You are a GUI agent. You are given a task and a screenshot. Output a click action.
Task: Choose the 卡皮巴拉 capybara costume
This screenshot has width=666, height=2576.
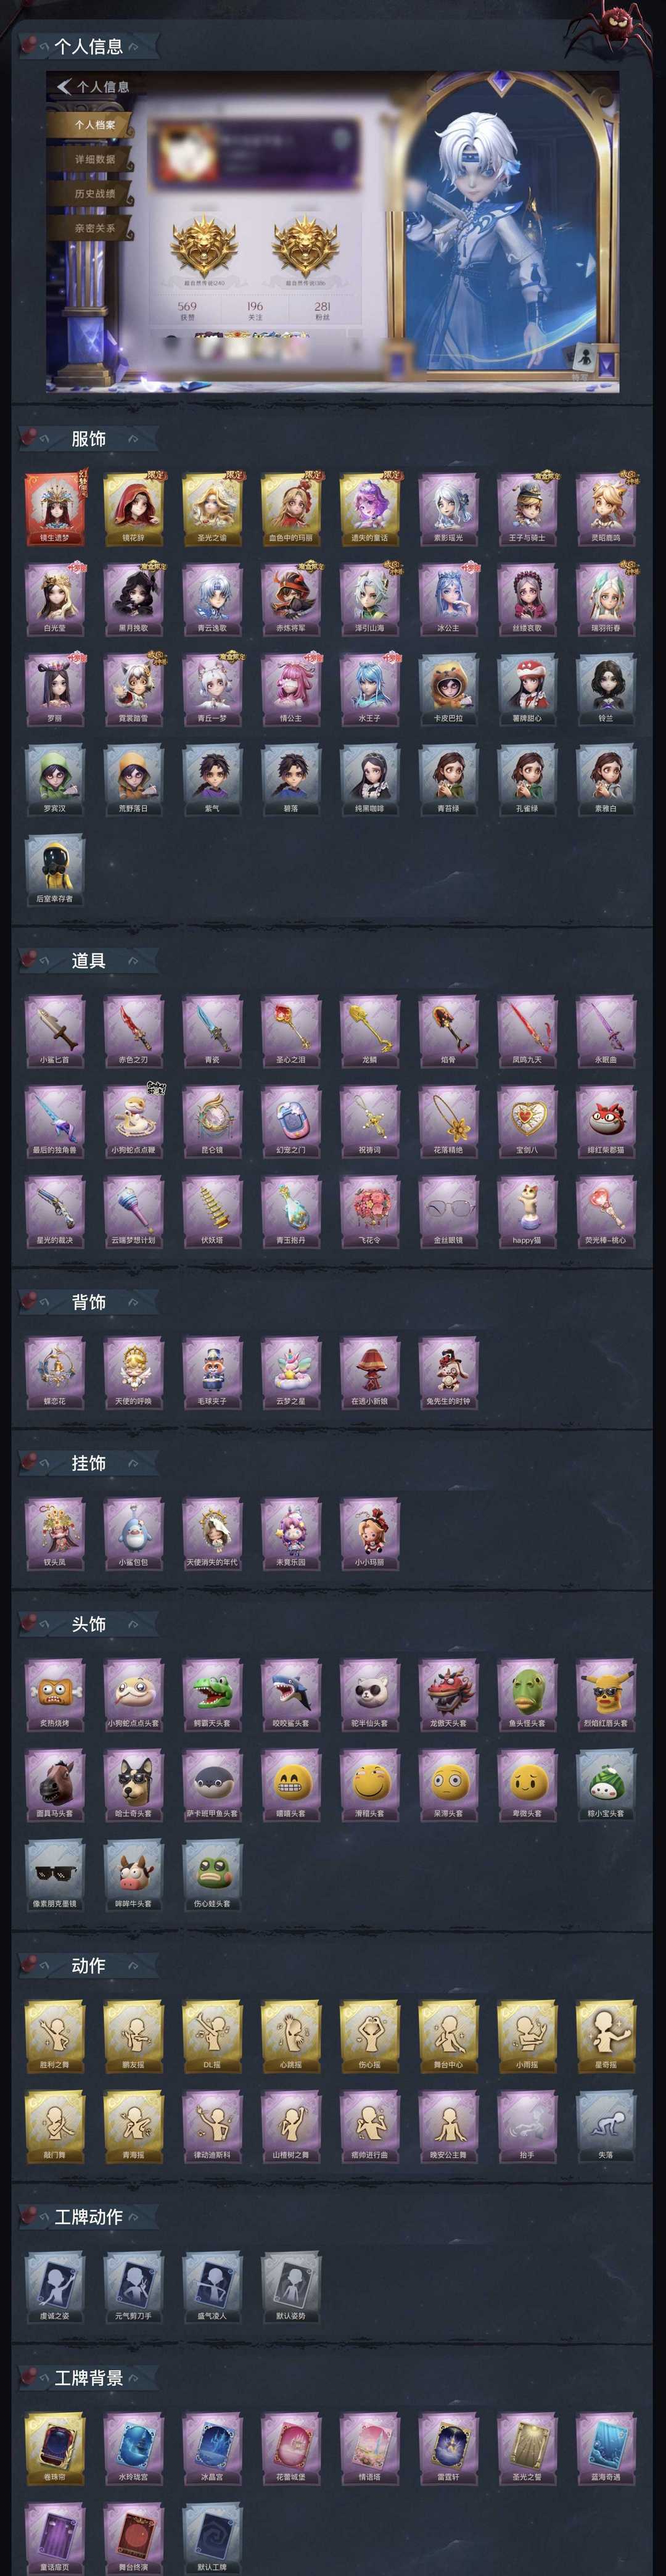point(448,688)
